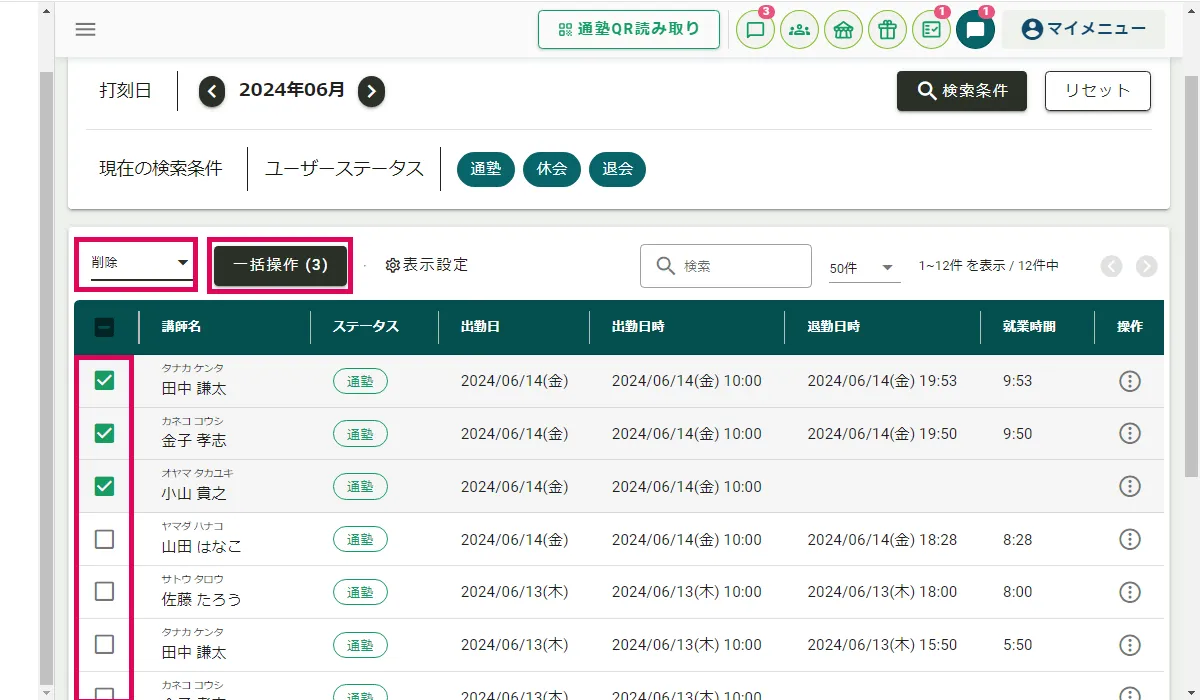Open the group members icon

click(x=799, y=30)
